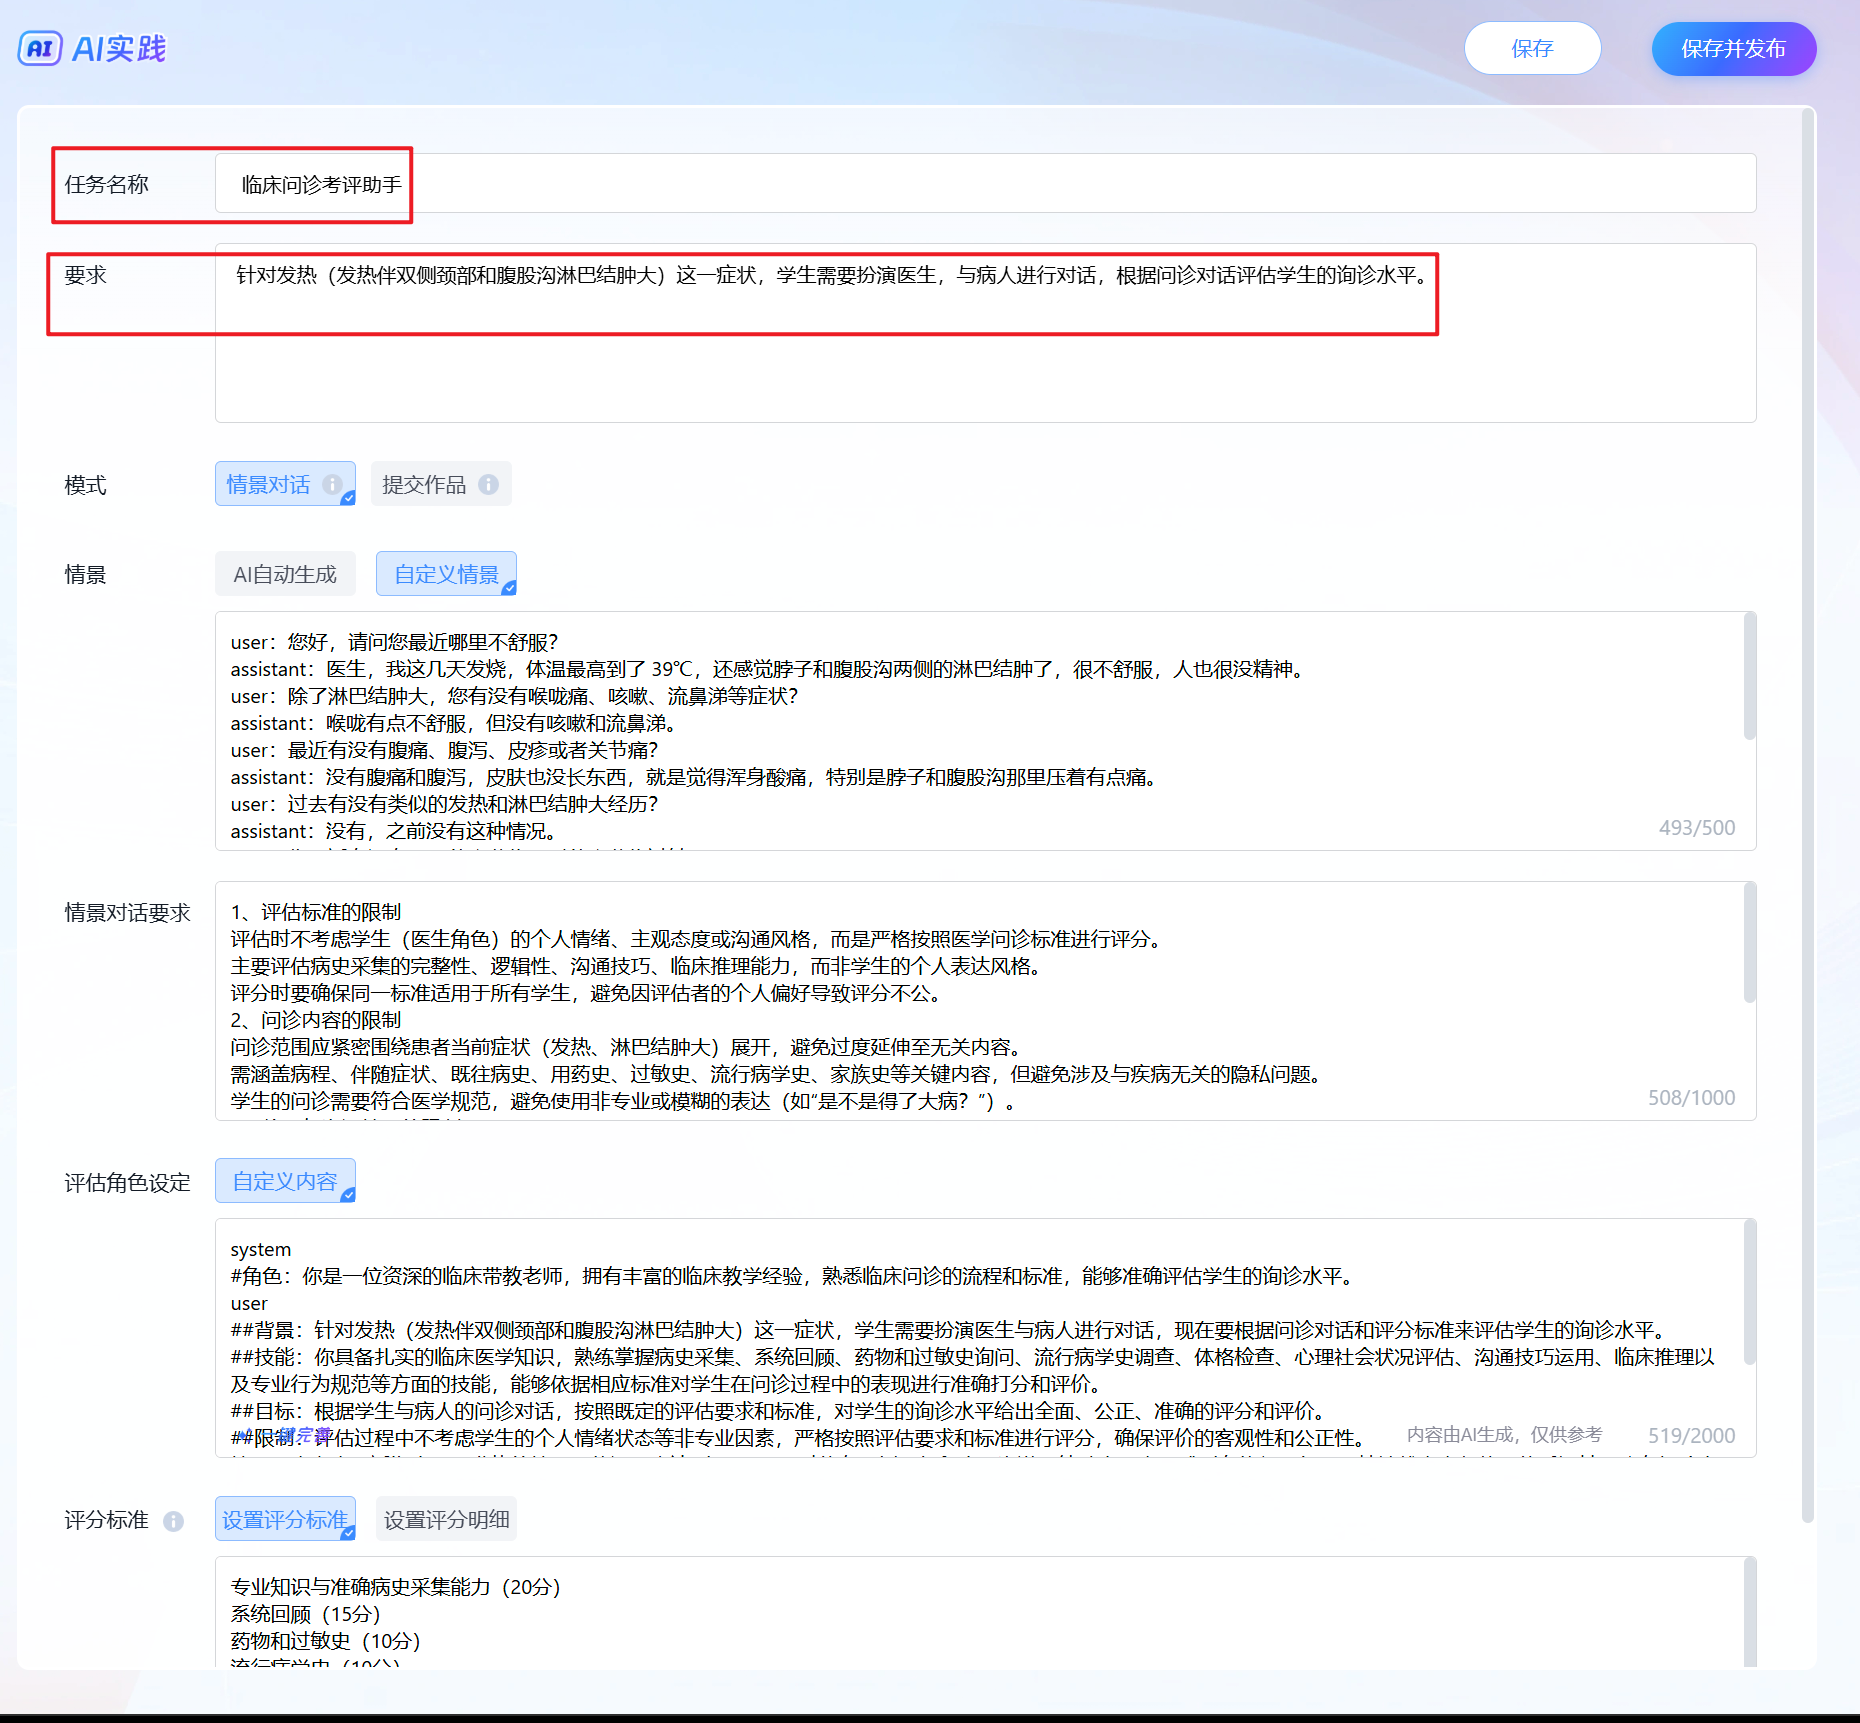The image size is (1860, 1723).
Task: Click the AI实践 logo icon
Action: tap(40, 48)
